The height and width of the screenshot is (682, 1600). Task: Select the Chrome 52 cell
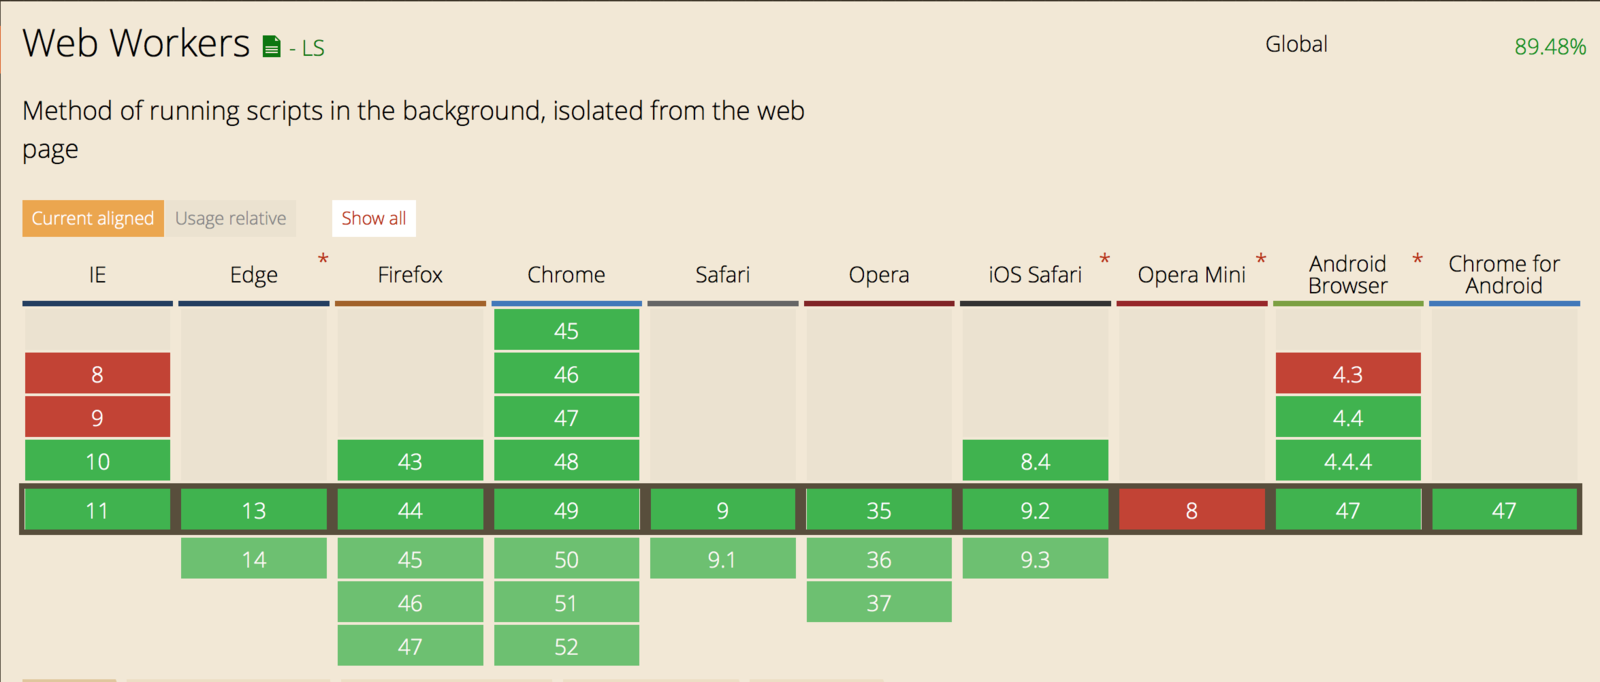[x=566, y=646]
